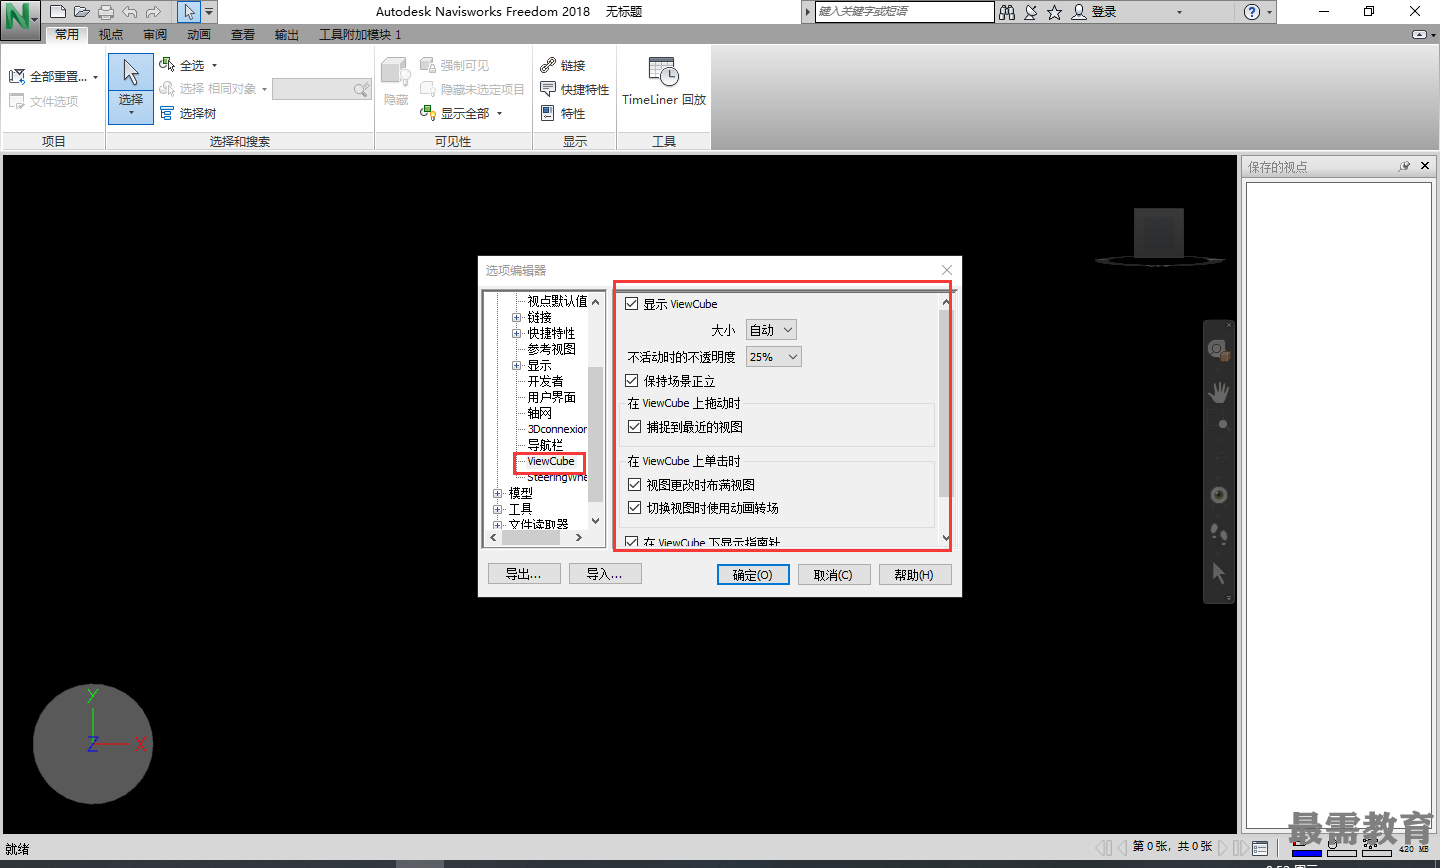Select the Look Around eye tool in navigation bar
Image resolution: width=1440 pixels, height=868 pixels.
pos(1218,495)
